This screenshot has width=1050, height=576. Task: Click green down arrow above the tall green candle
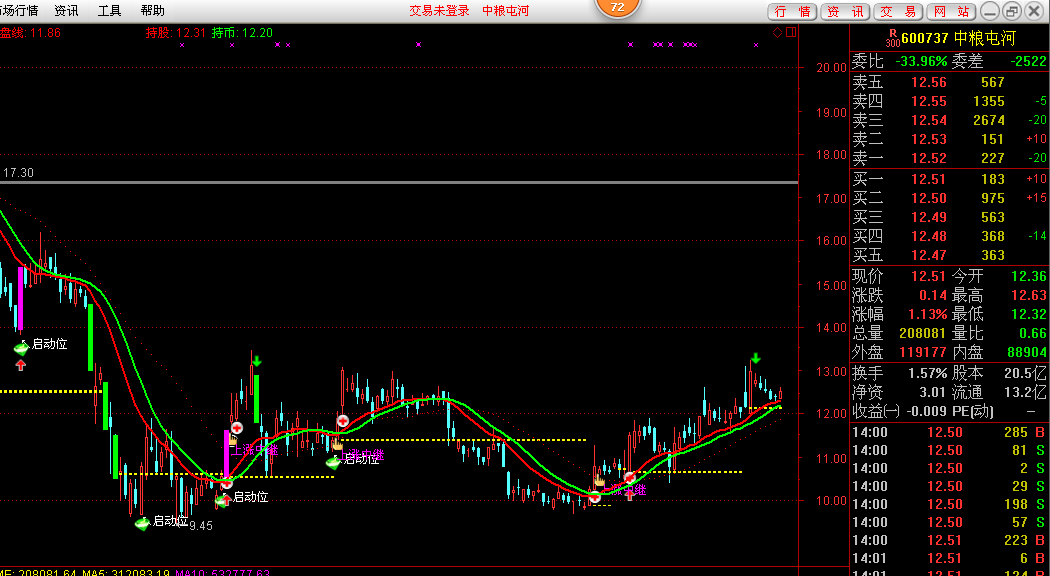pos(257,361)
